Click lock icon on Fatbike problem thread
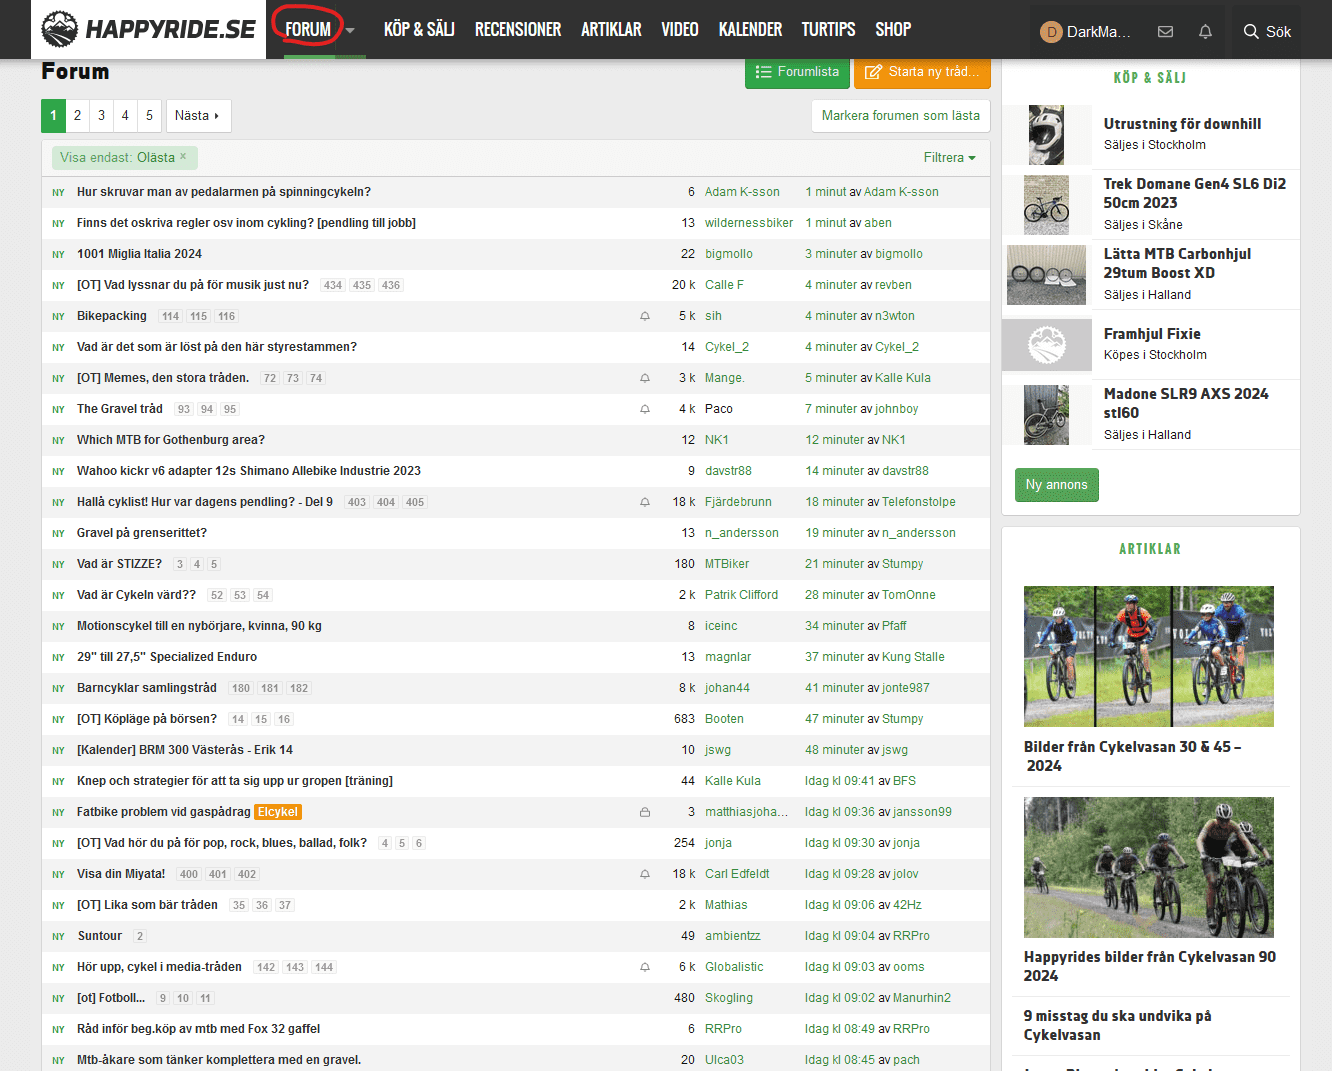The height and width of the screenshot is (1071, 1332). pos(645,812)
